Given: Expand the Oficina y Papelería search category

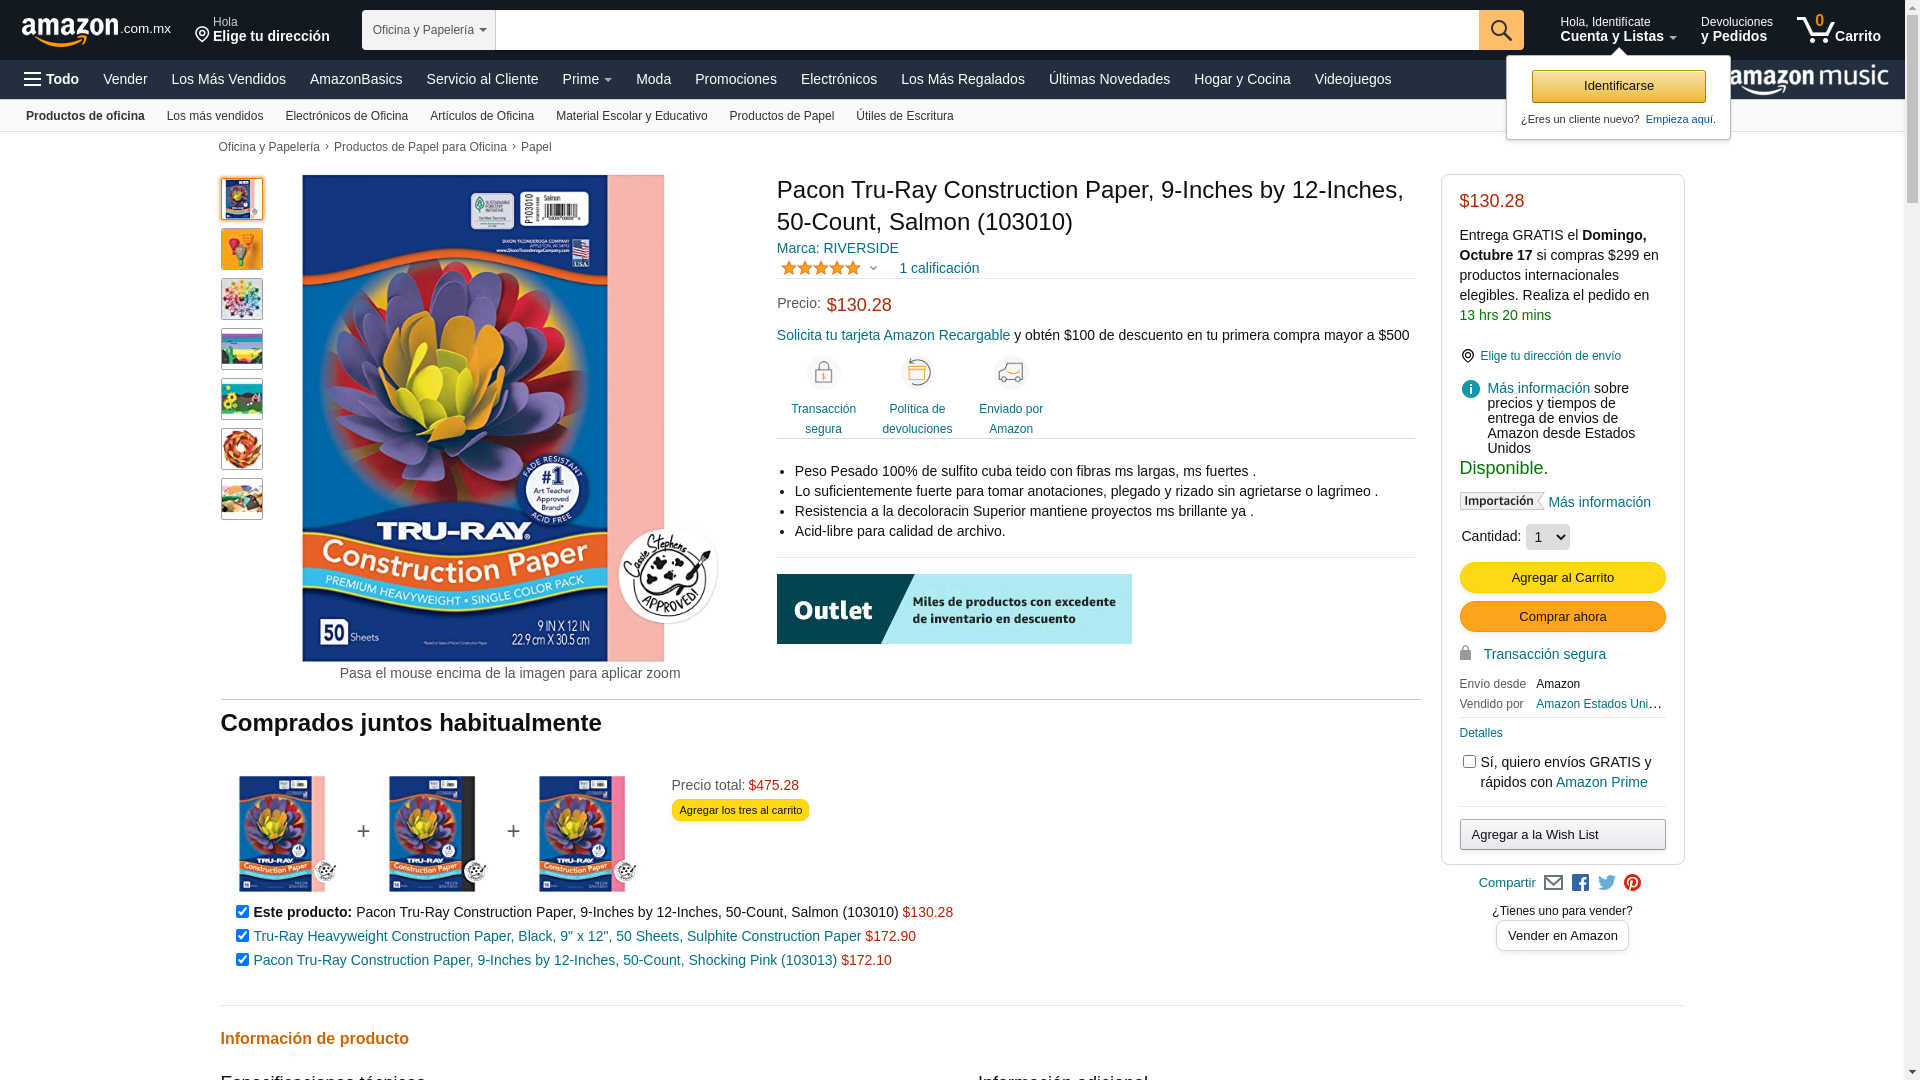Looking at the screenshot, I should [x=429, y=30].
